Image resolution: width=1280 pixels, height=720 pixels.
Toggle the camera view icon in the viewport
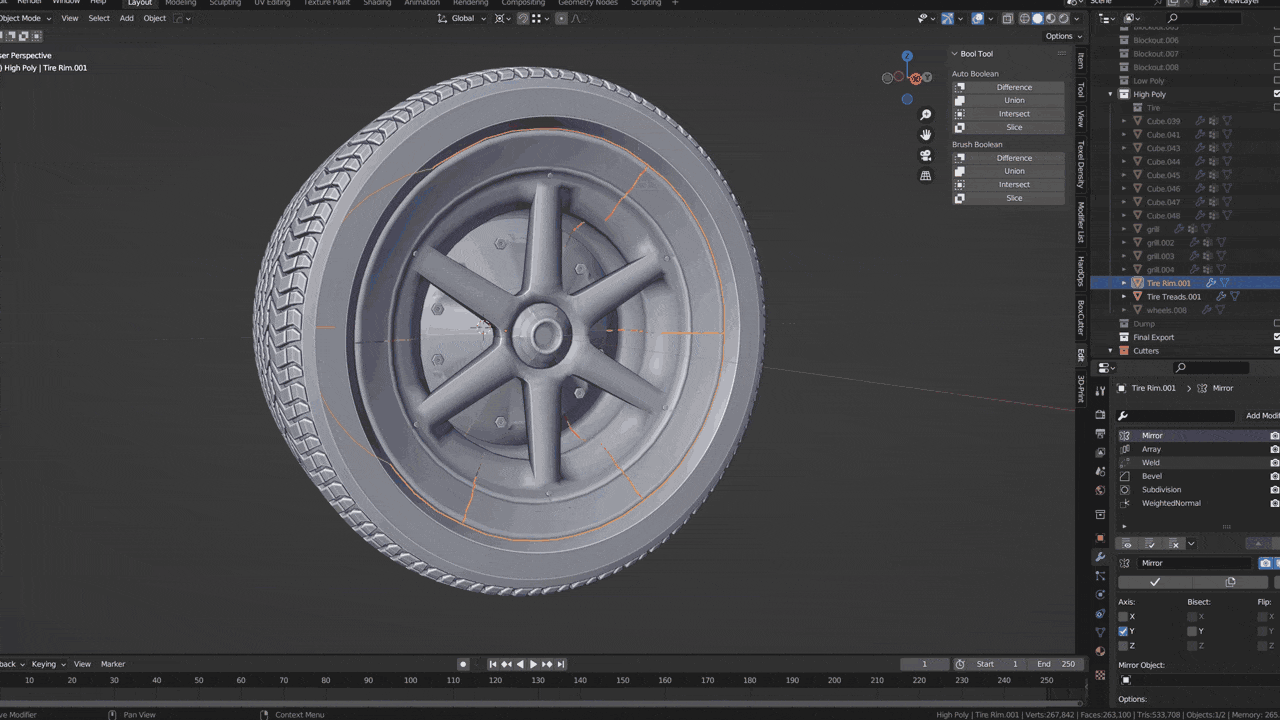click(x=925, y=155)
